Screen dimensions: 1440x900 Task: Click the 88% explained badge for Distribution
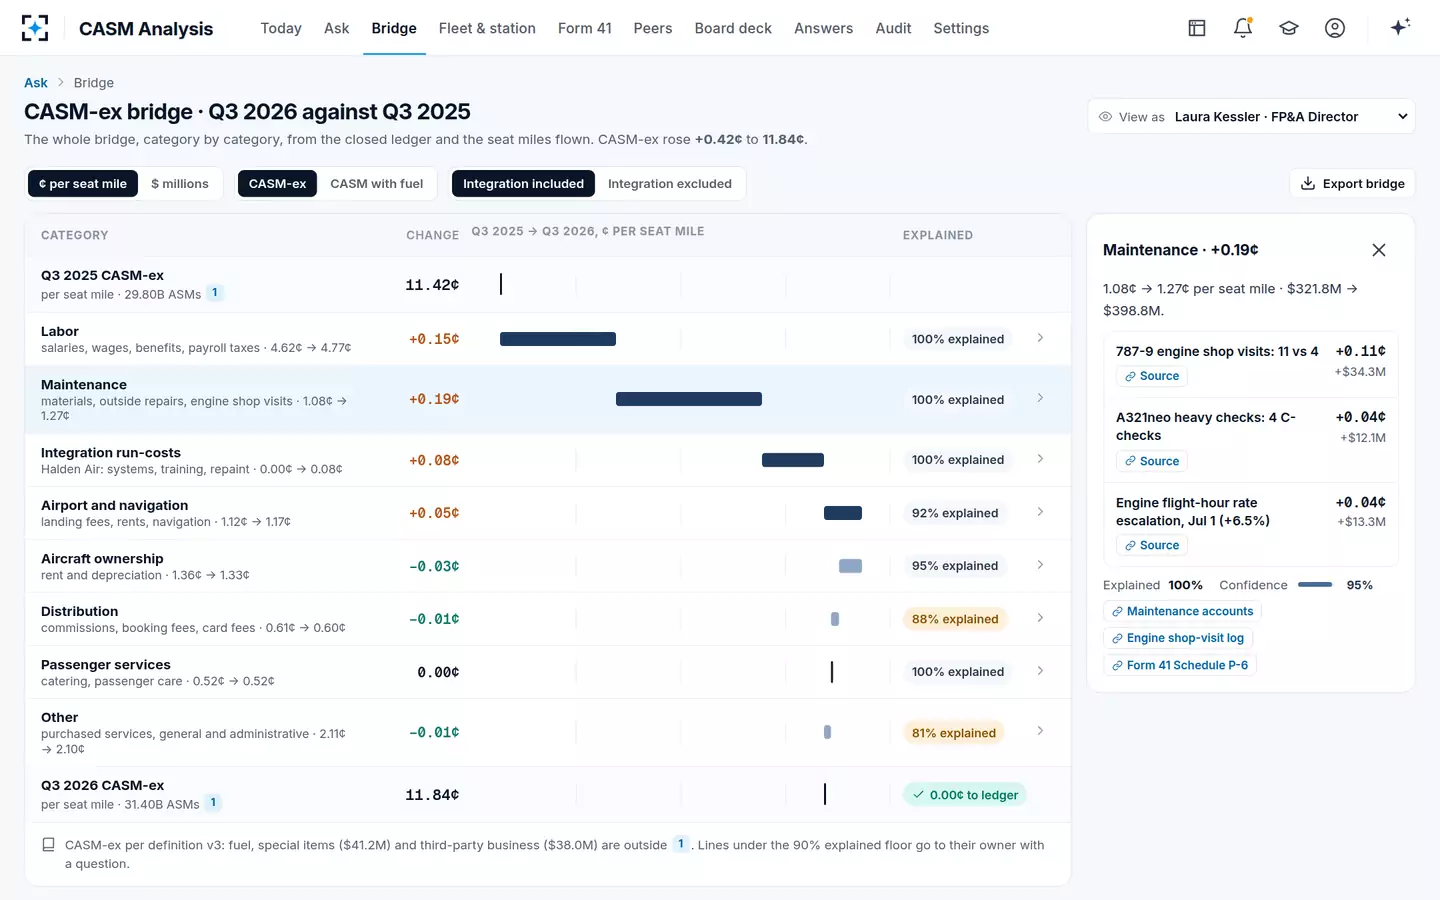coord(955,619)
